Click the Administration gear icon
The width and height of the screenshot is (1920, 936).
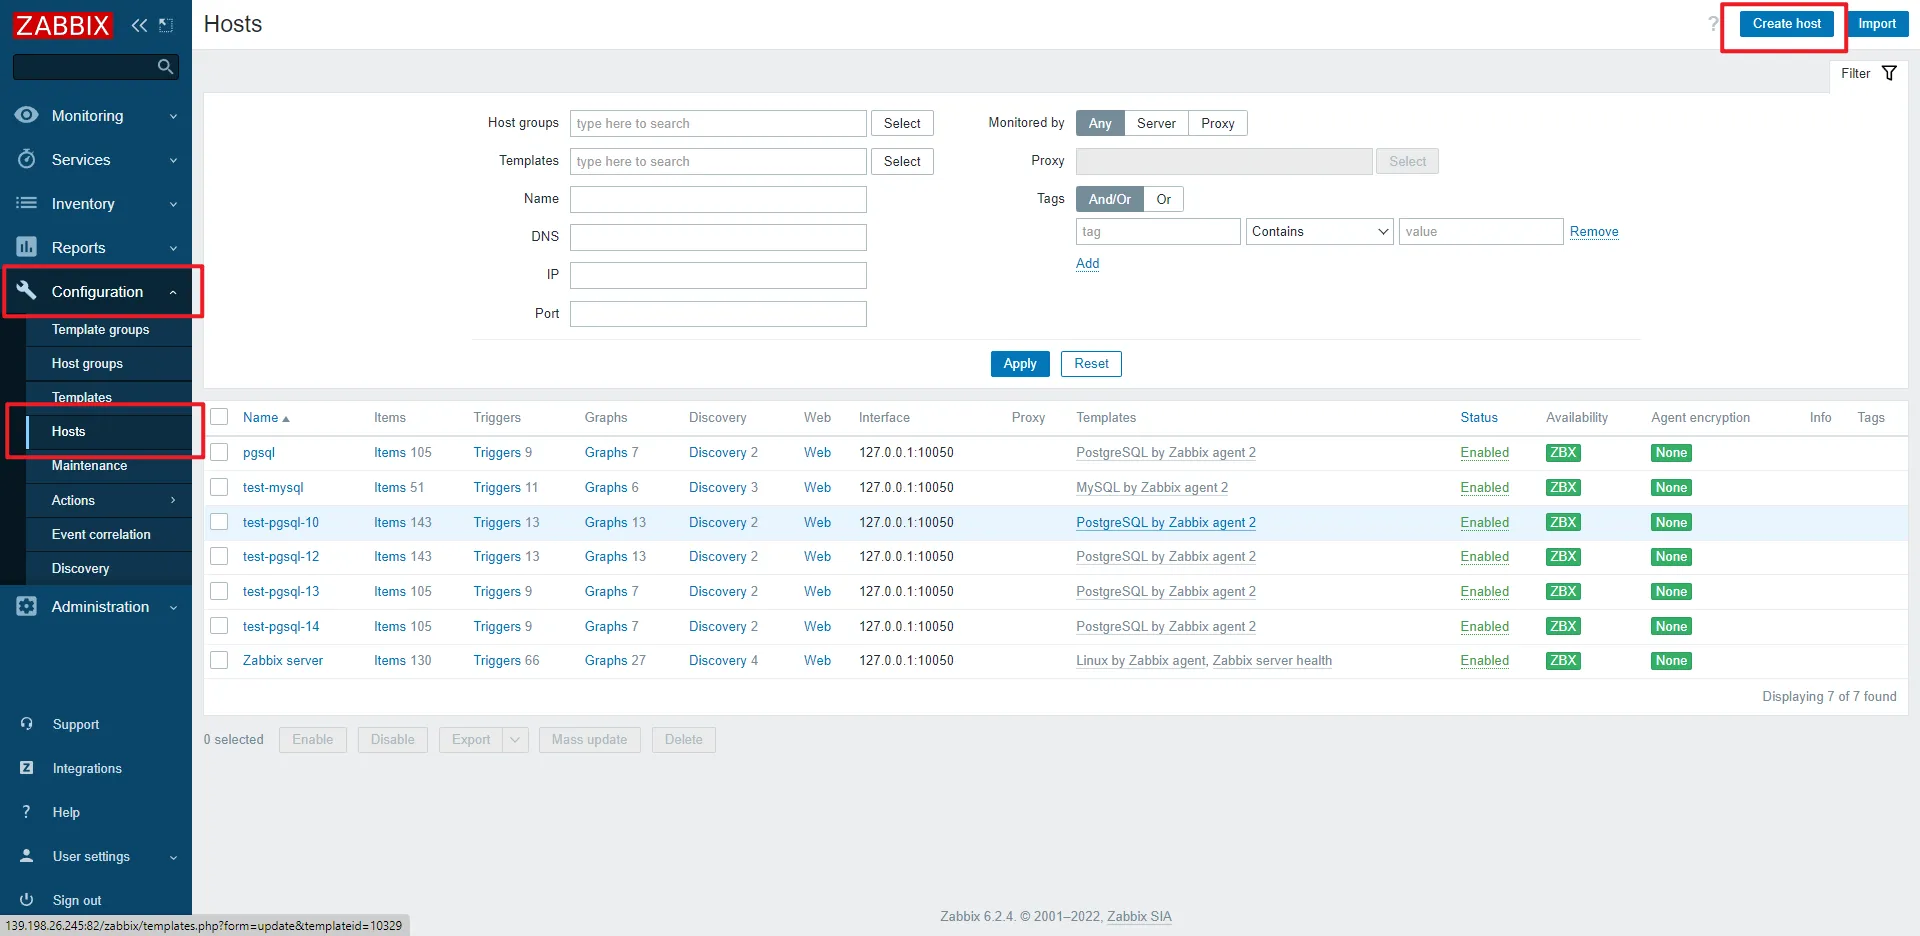point(27,606)
